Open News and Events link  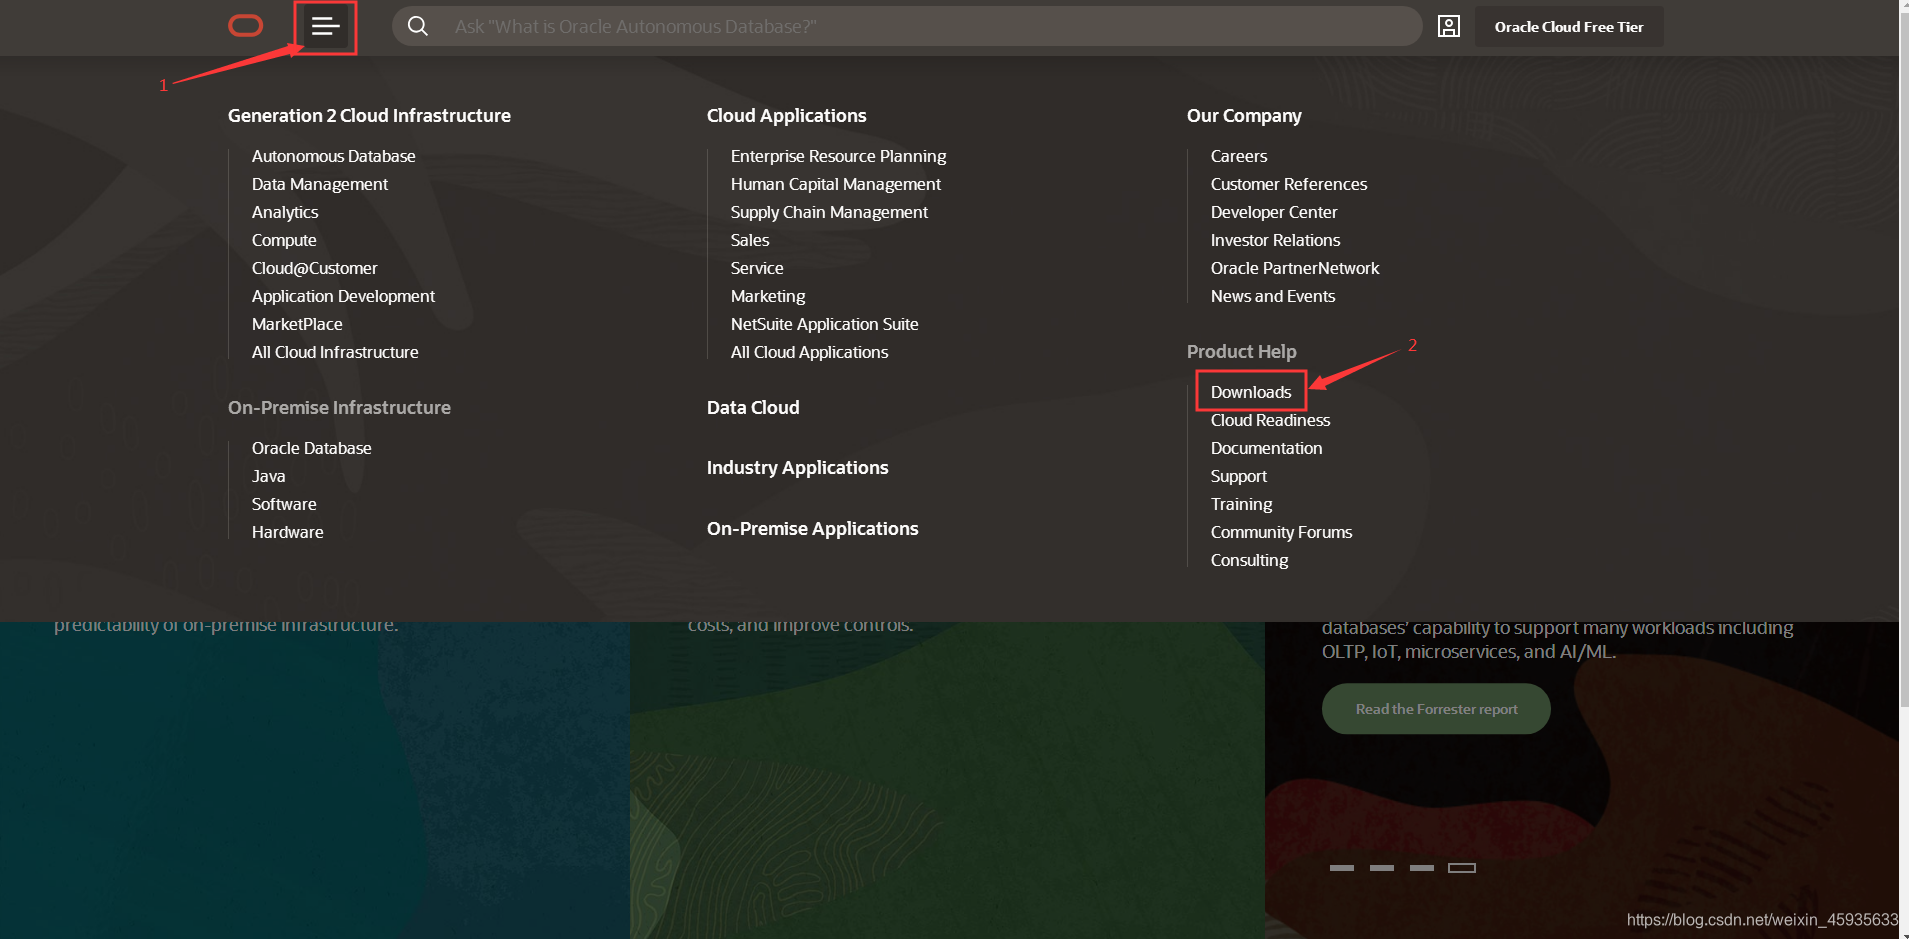[x=1272, y=296]
